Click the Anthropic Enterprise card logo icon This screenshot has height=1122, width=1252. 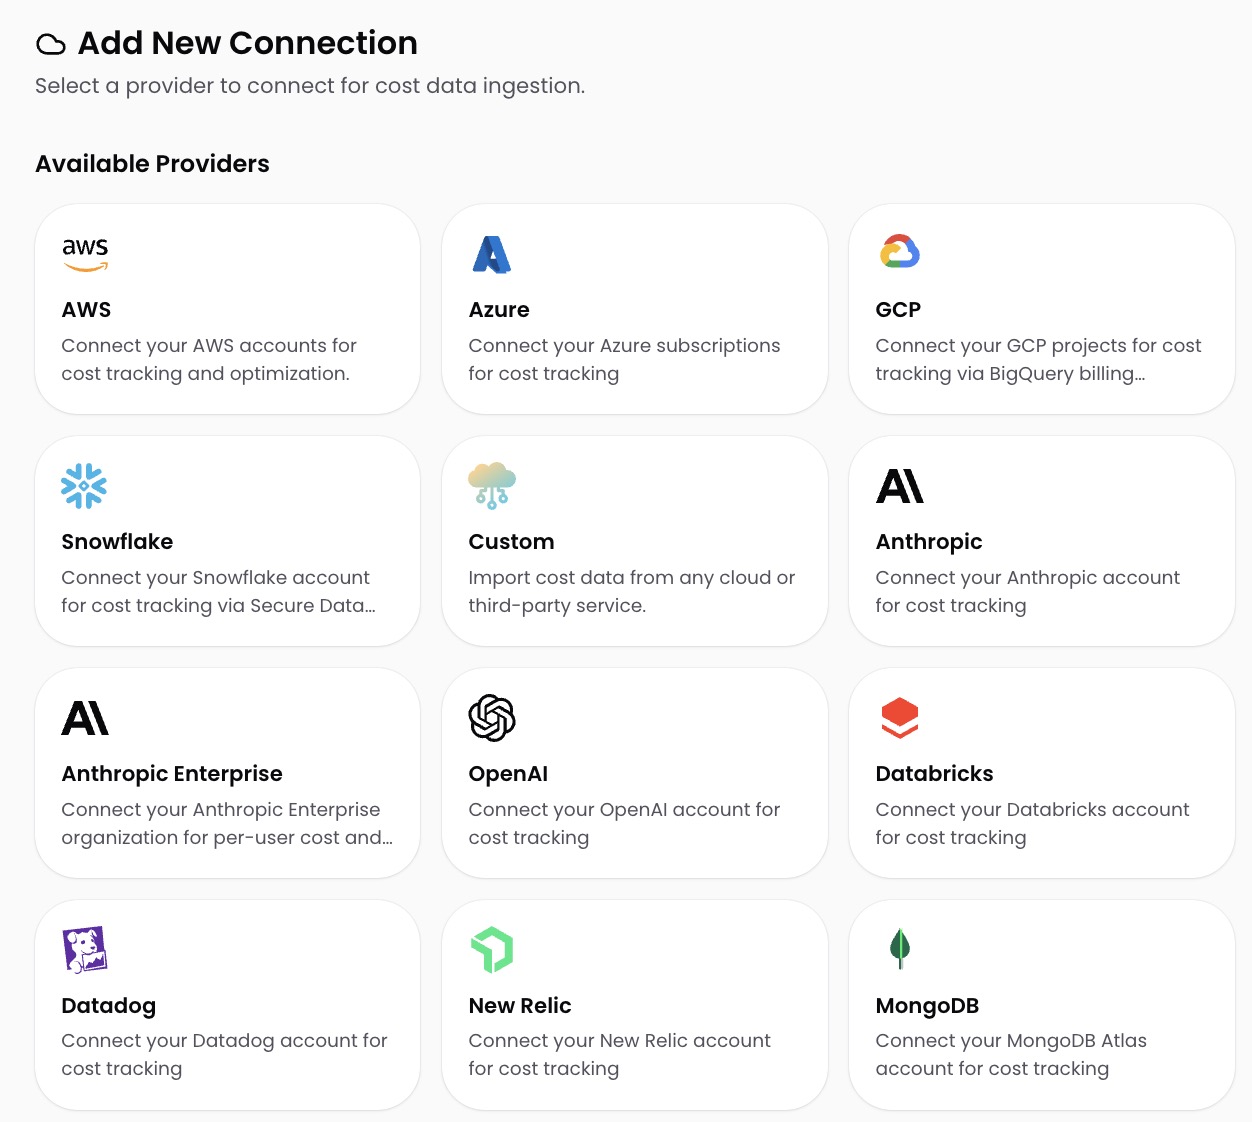(85, 718)
